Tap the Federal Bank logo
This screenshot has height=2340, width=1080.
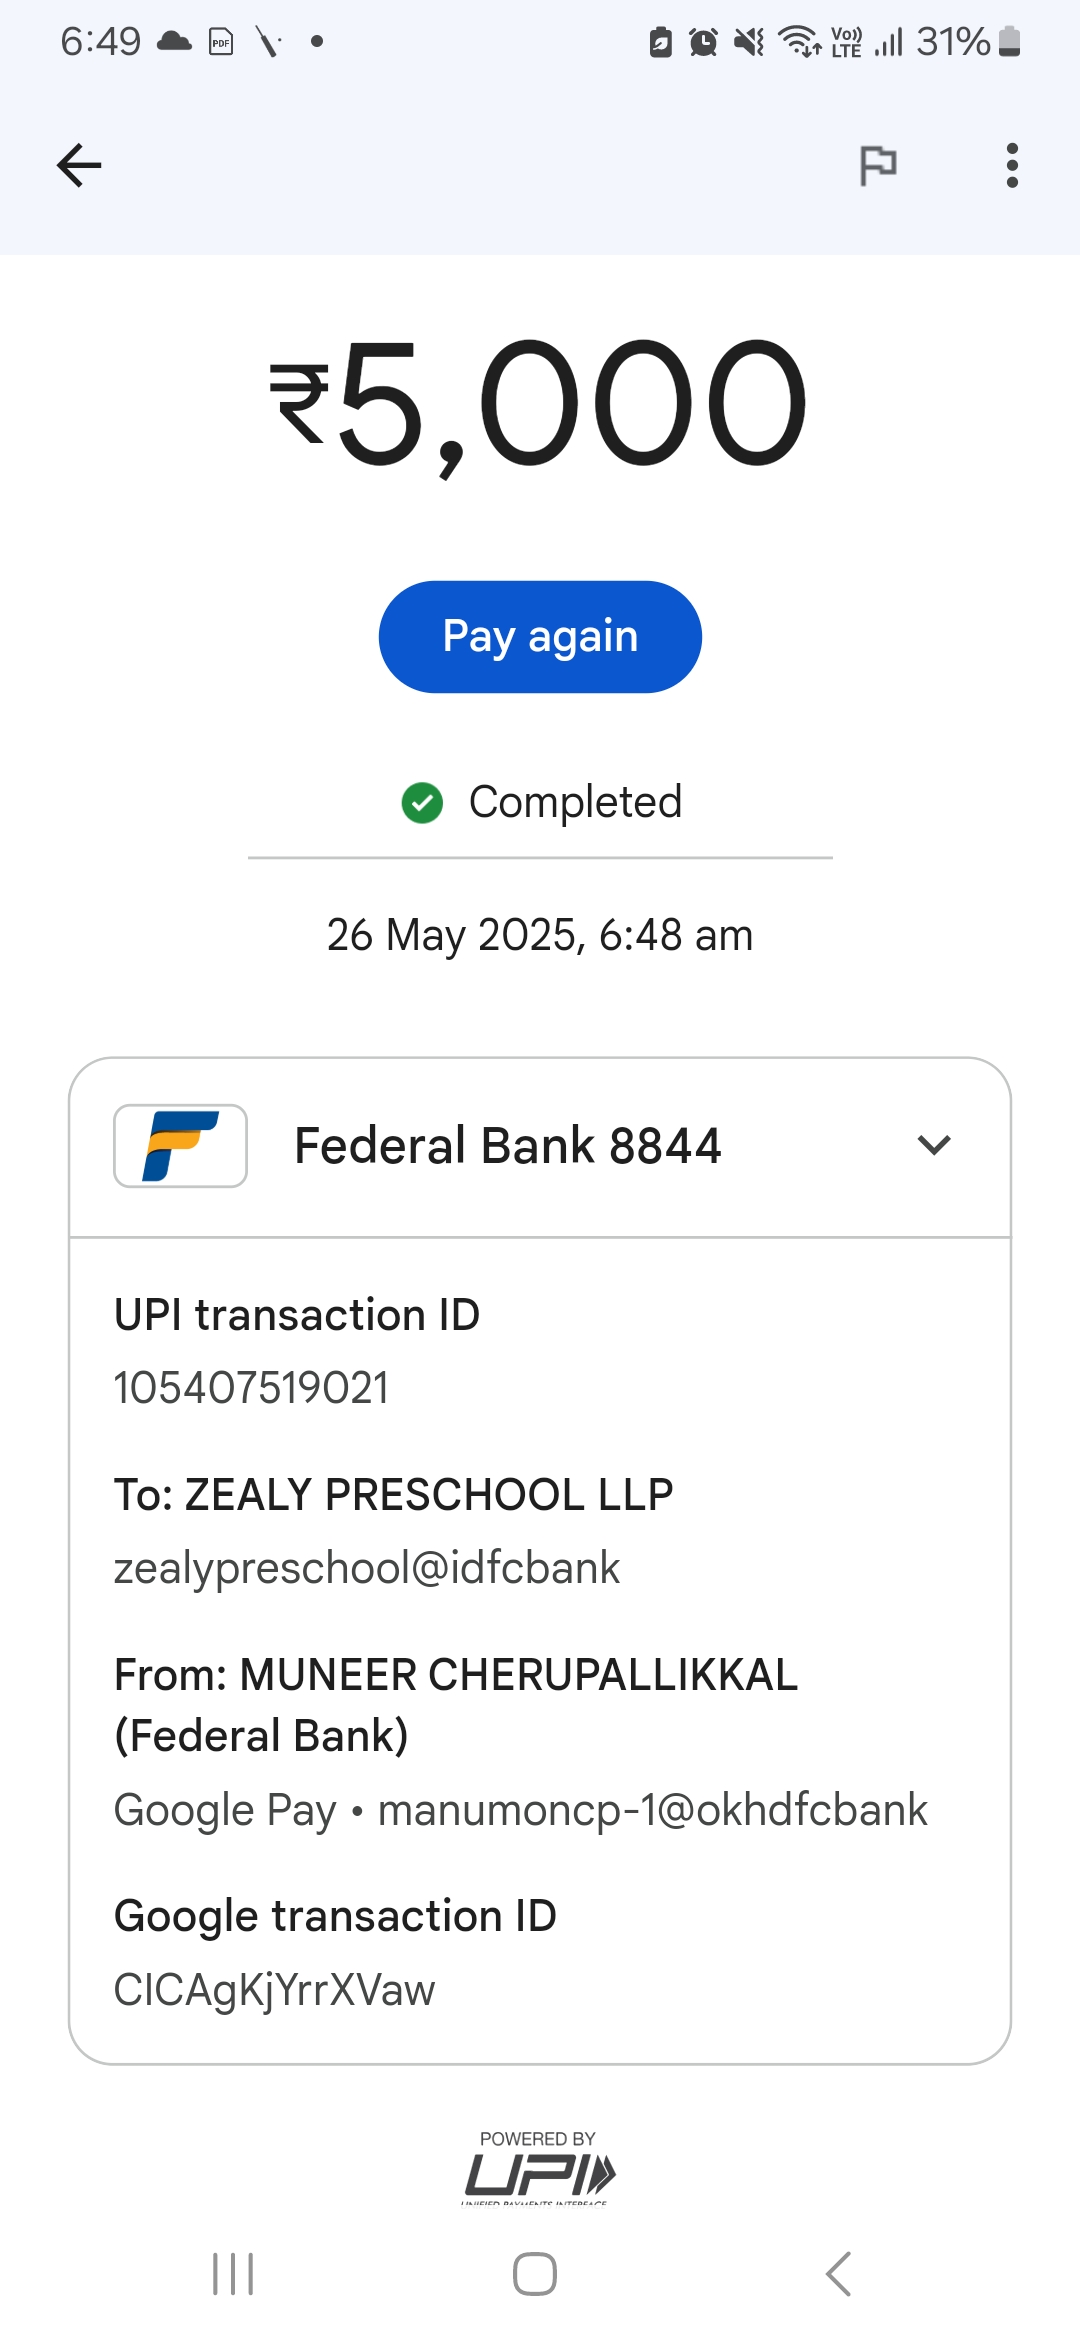click(180, 1146)
